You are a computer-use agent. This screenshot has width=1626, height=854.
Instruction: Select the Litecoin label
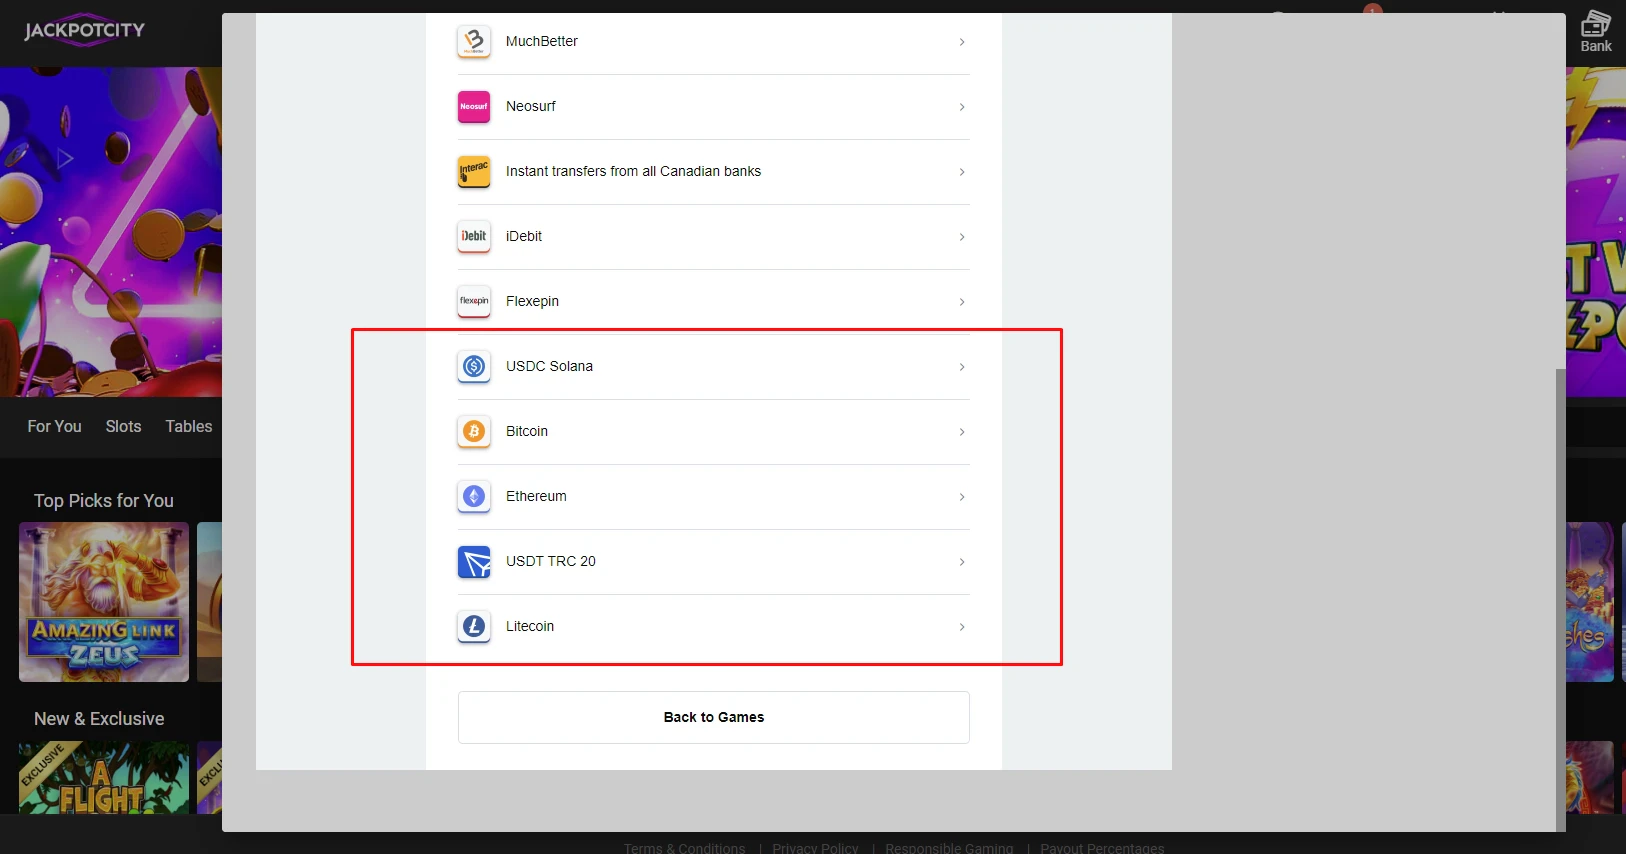[530, 626]
